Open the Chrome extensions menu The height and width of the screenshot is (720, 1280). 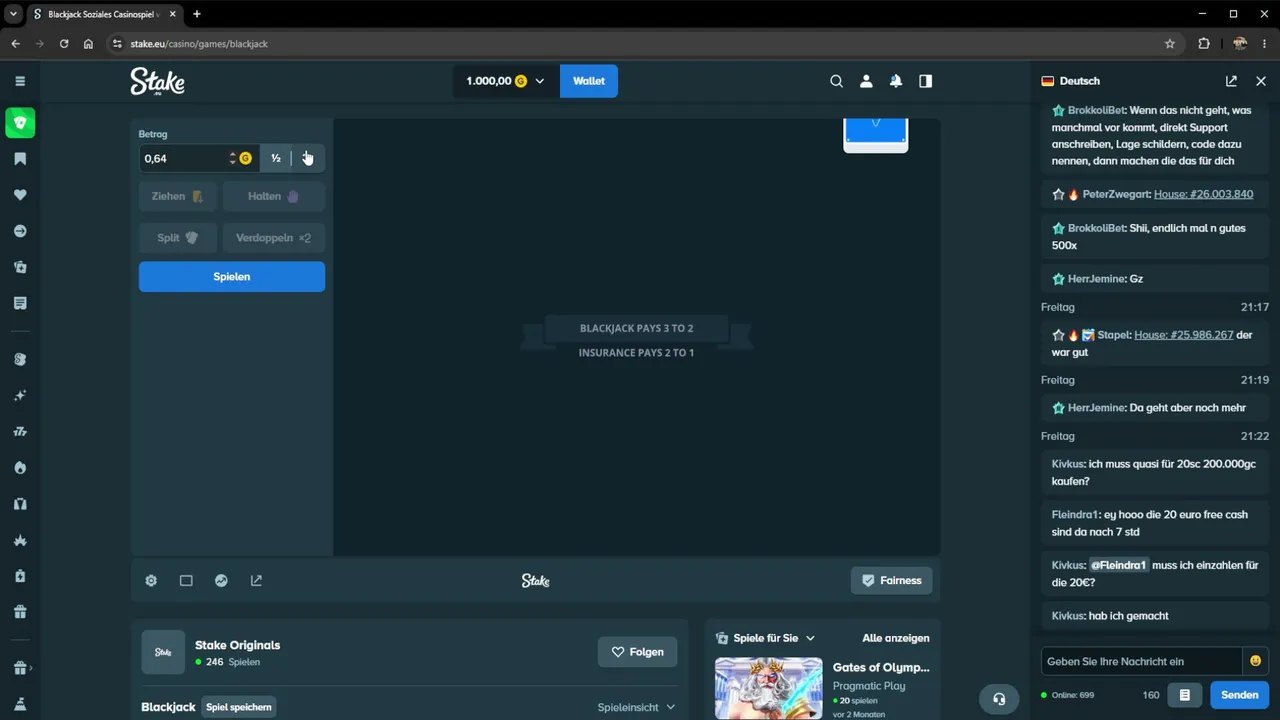coord(1204,44)
